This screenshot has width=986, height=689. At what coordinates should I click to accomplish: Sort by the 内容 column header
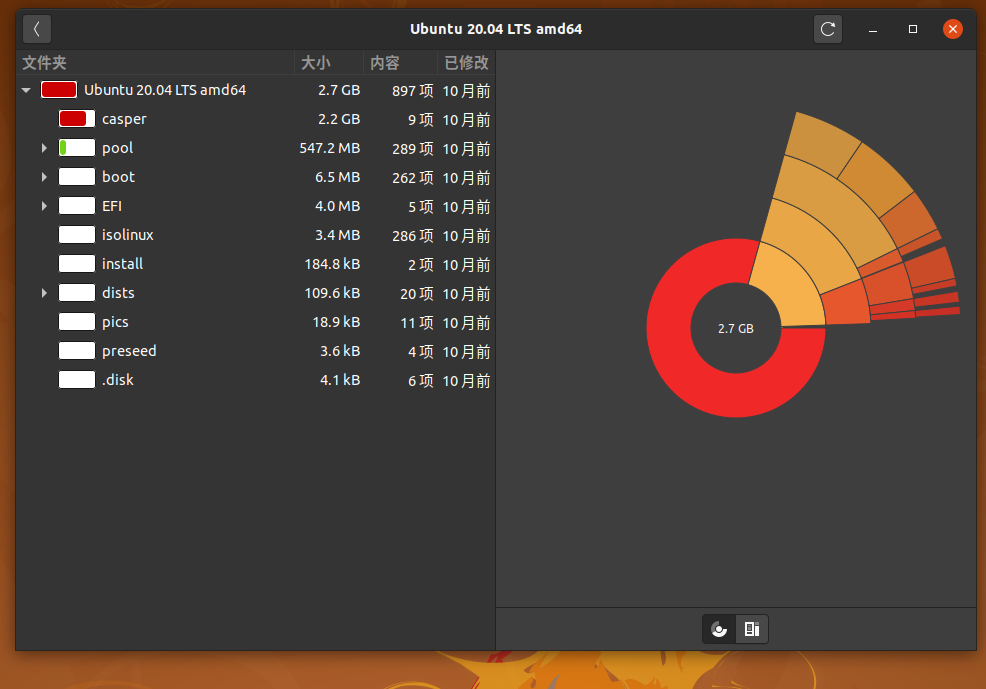click(400, 63)
